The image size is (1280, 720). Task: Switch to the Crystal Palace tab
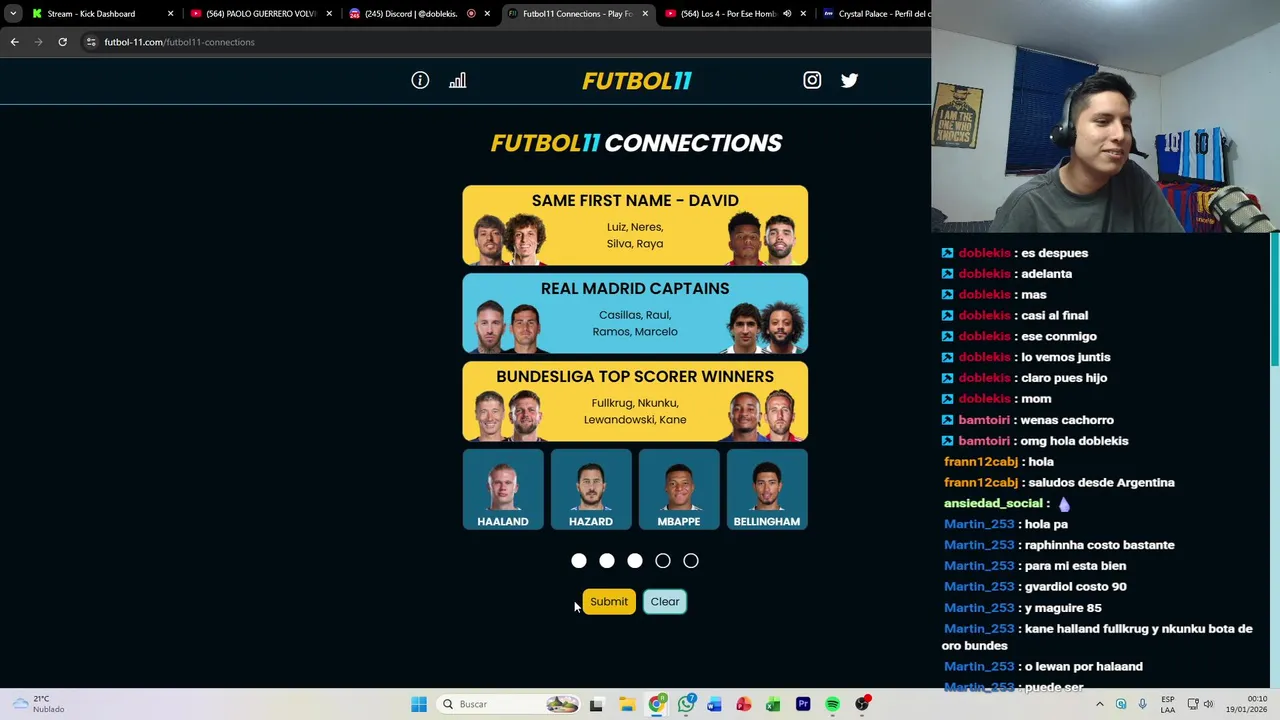tap(875, 14)
